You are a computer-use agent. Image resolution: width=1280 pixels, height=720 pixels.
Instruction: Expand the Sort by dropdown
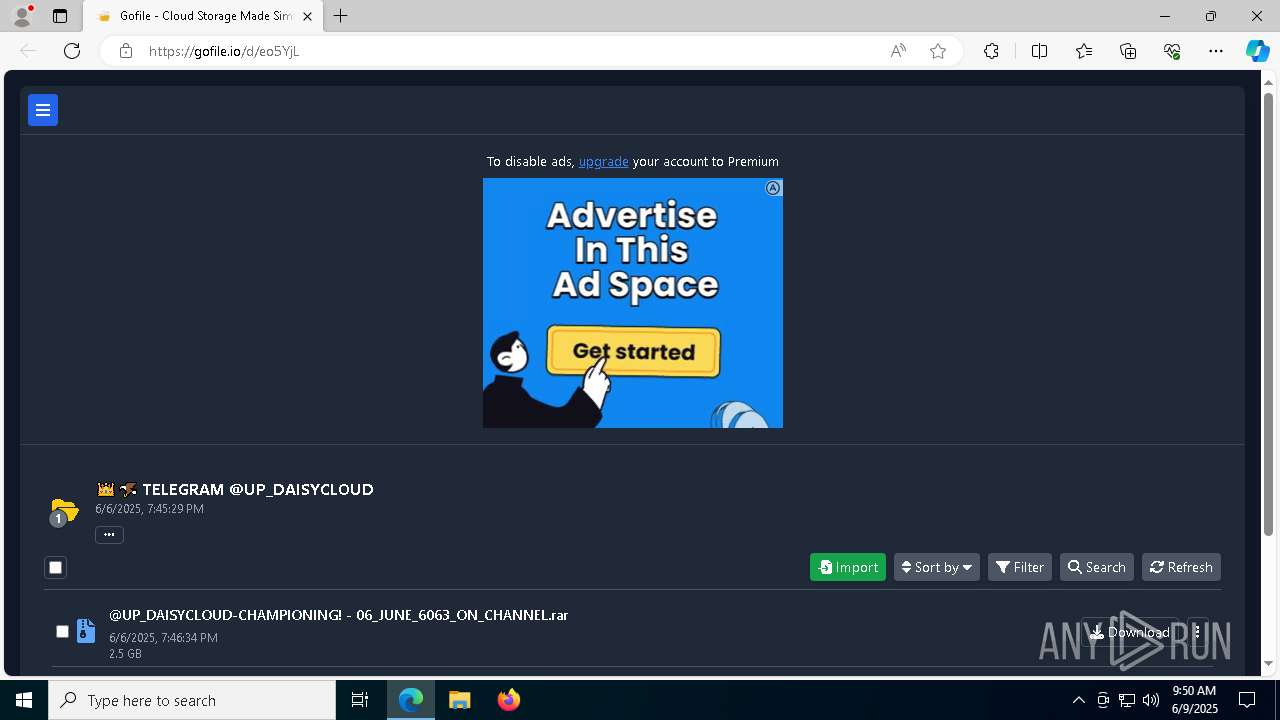pos(937,567)
